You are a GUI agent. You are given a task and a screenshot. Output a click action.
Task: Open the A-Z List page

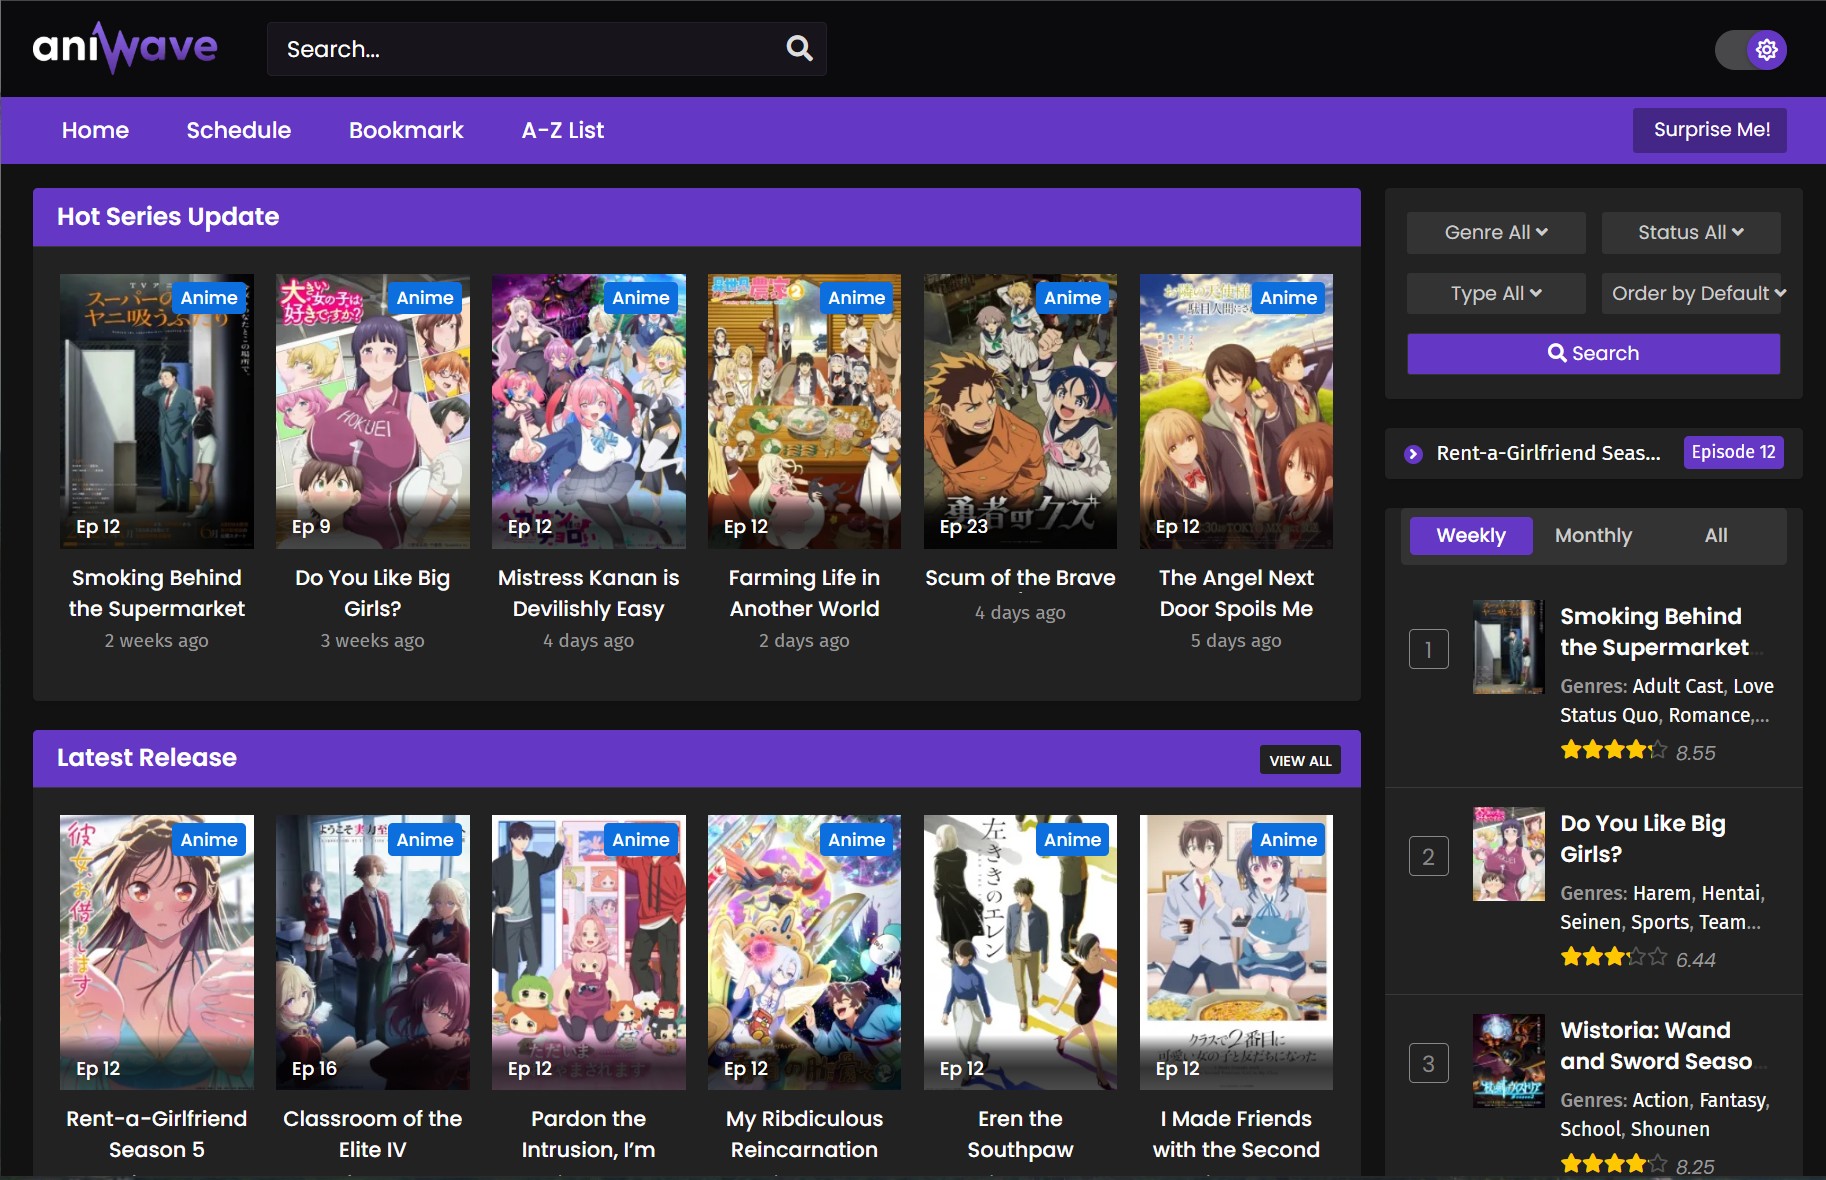[x=563, y=130]
